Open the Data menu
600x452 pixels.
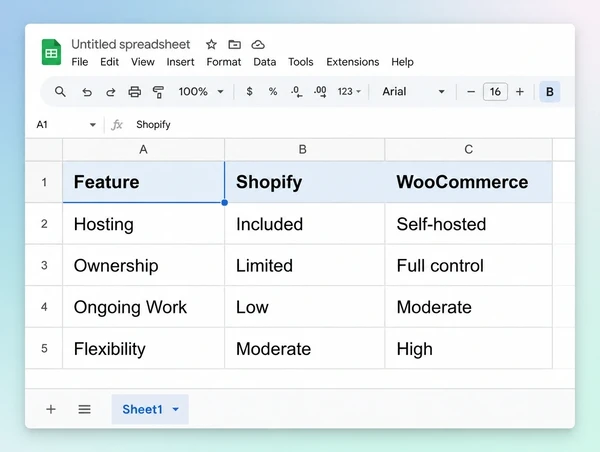pyautogui.click(x=265, y=62)
